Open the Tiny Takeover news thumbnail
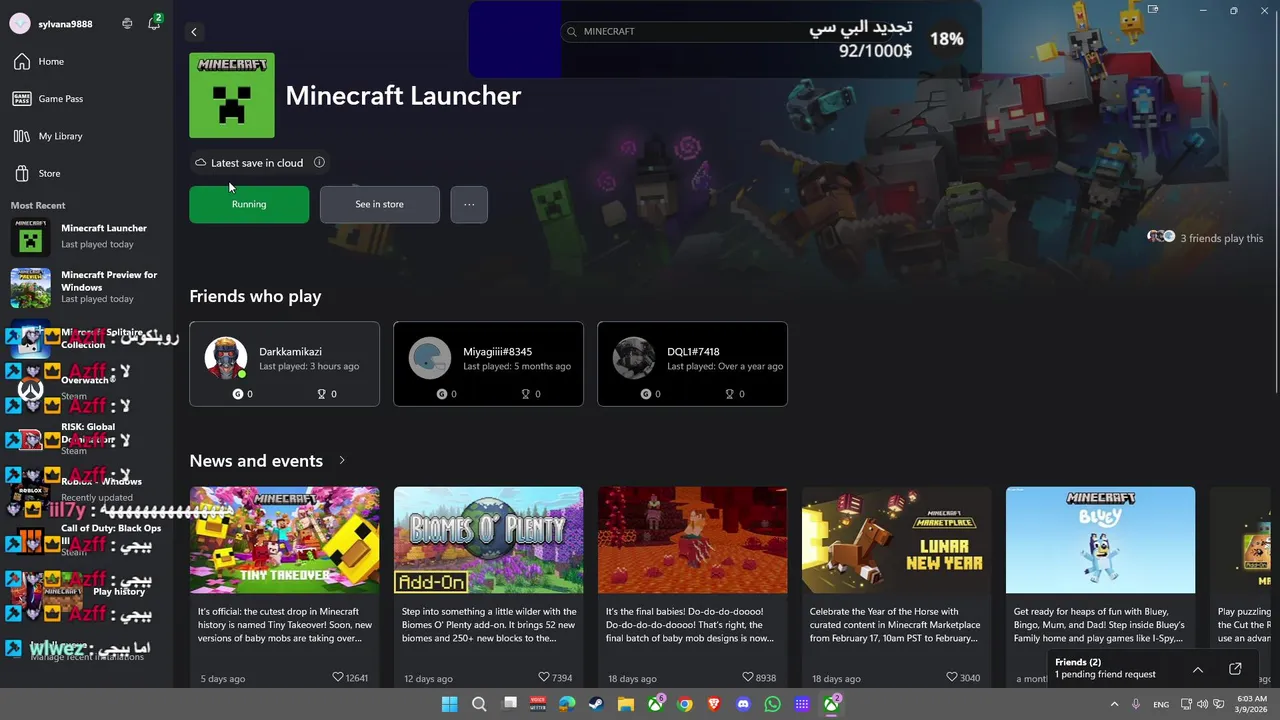 (284, 540)
